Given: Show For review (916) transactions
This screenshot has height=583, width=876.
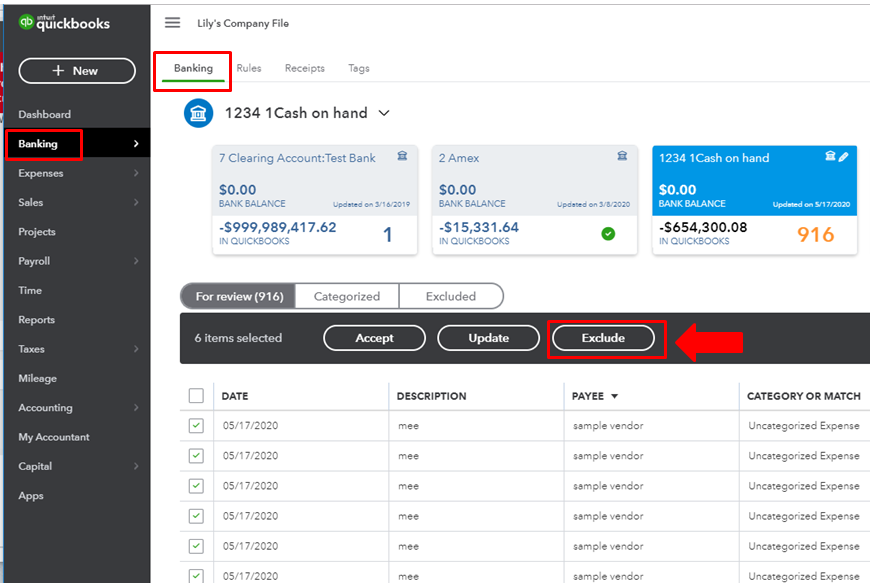Looking at the screenshot, I should coord(239,296).
